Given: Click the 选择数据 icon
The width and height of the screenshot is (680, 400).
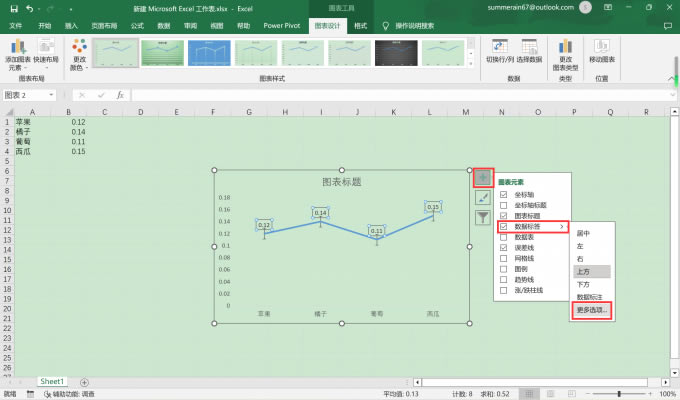Looking at the screenshot, I should [x=529, y=46].
